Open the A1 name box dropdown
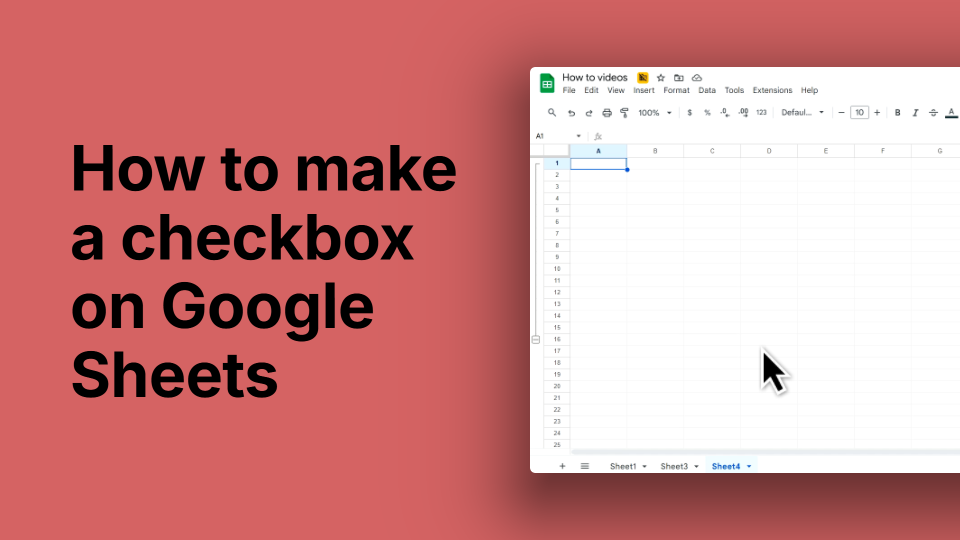 coord(578,136)
